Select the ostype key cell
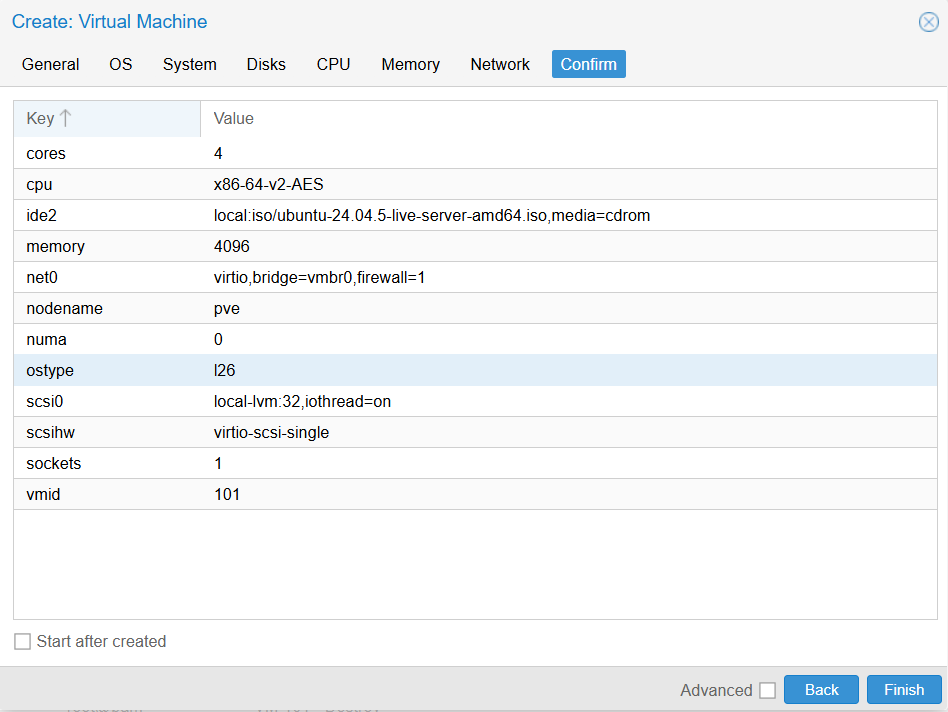The height and width of the screenshot is (712, 948). tap(107, 371)
